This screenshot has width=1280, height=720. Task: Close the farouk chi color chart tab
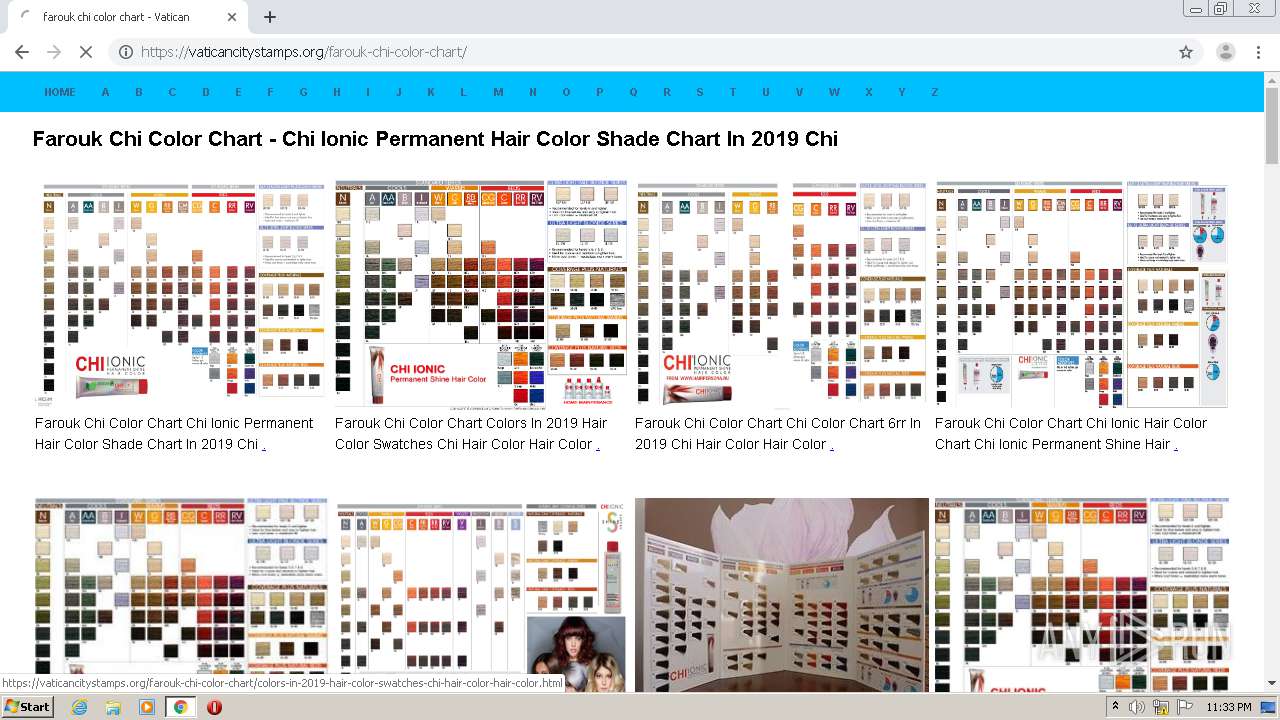coord(232,17)
